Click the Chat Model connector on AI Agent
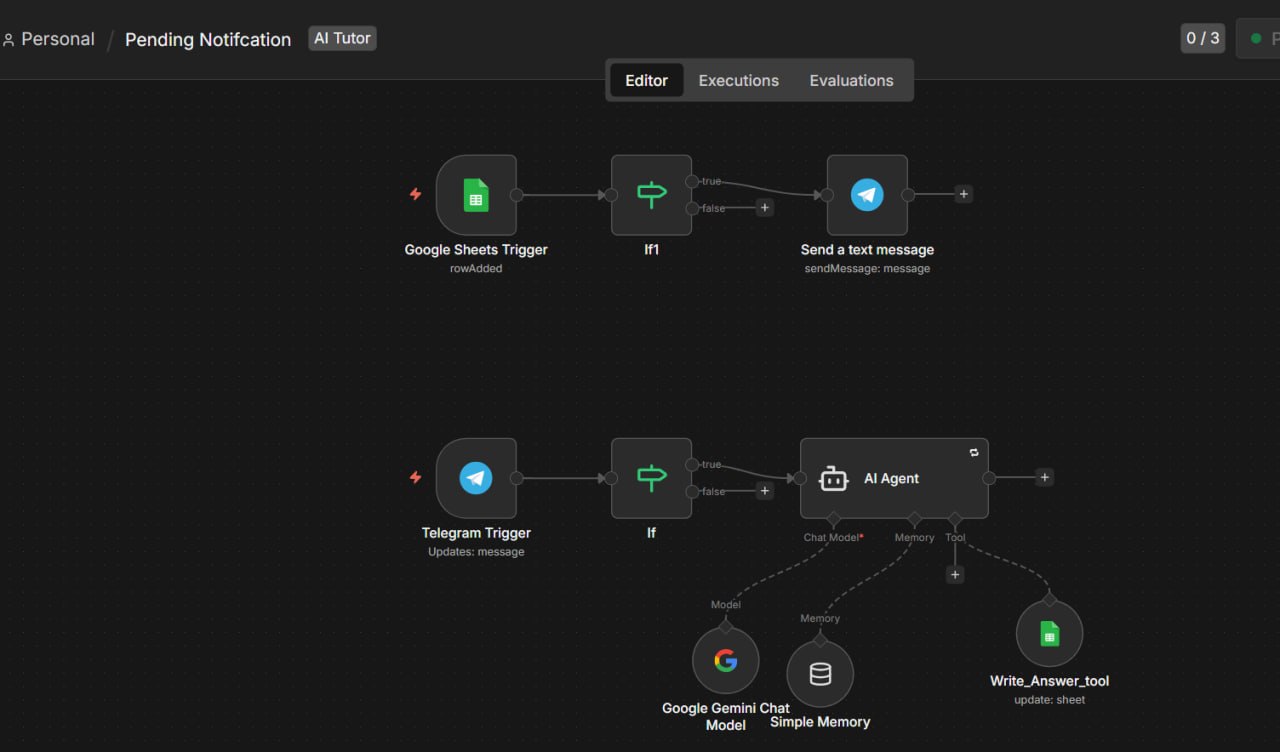The width and height of the screenshot is (1280, 752). click(x=833, y=519)
